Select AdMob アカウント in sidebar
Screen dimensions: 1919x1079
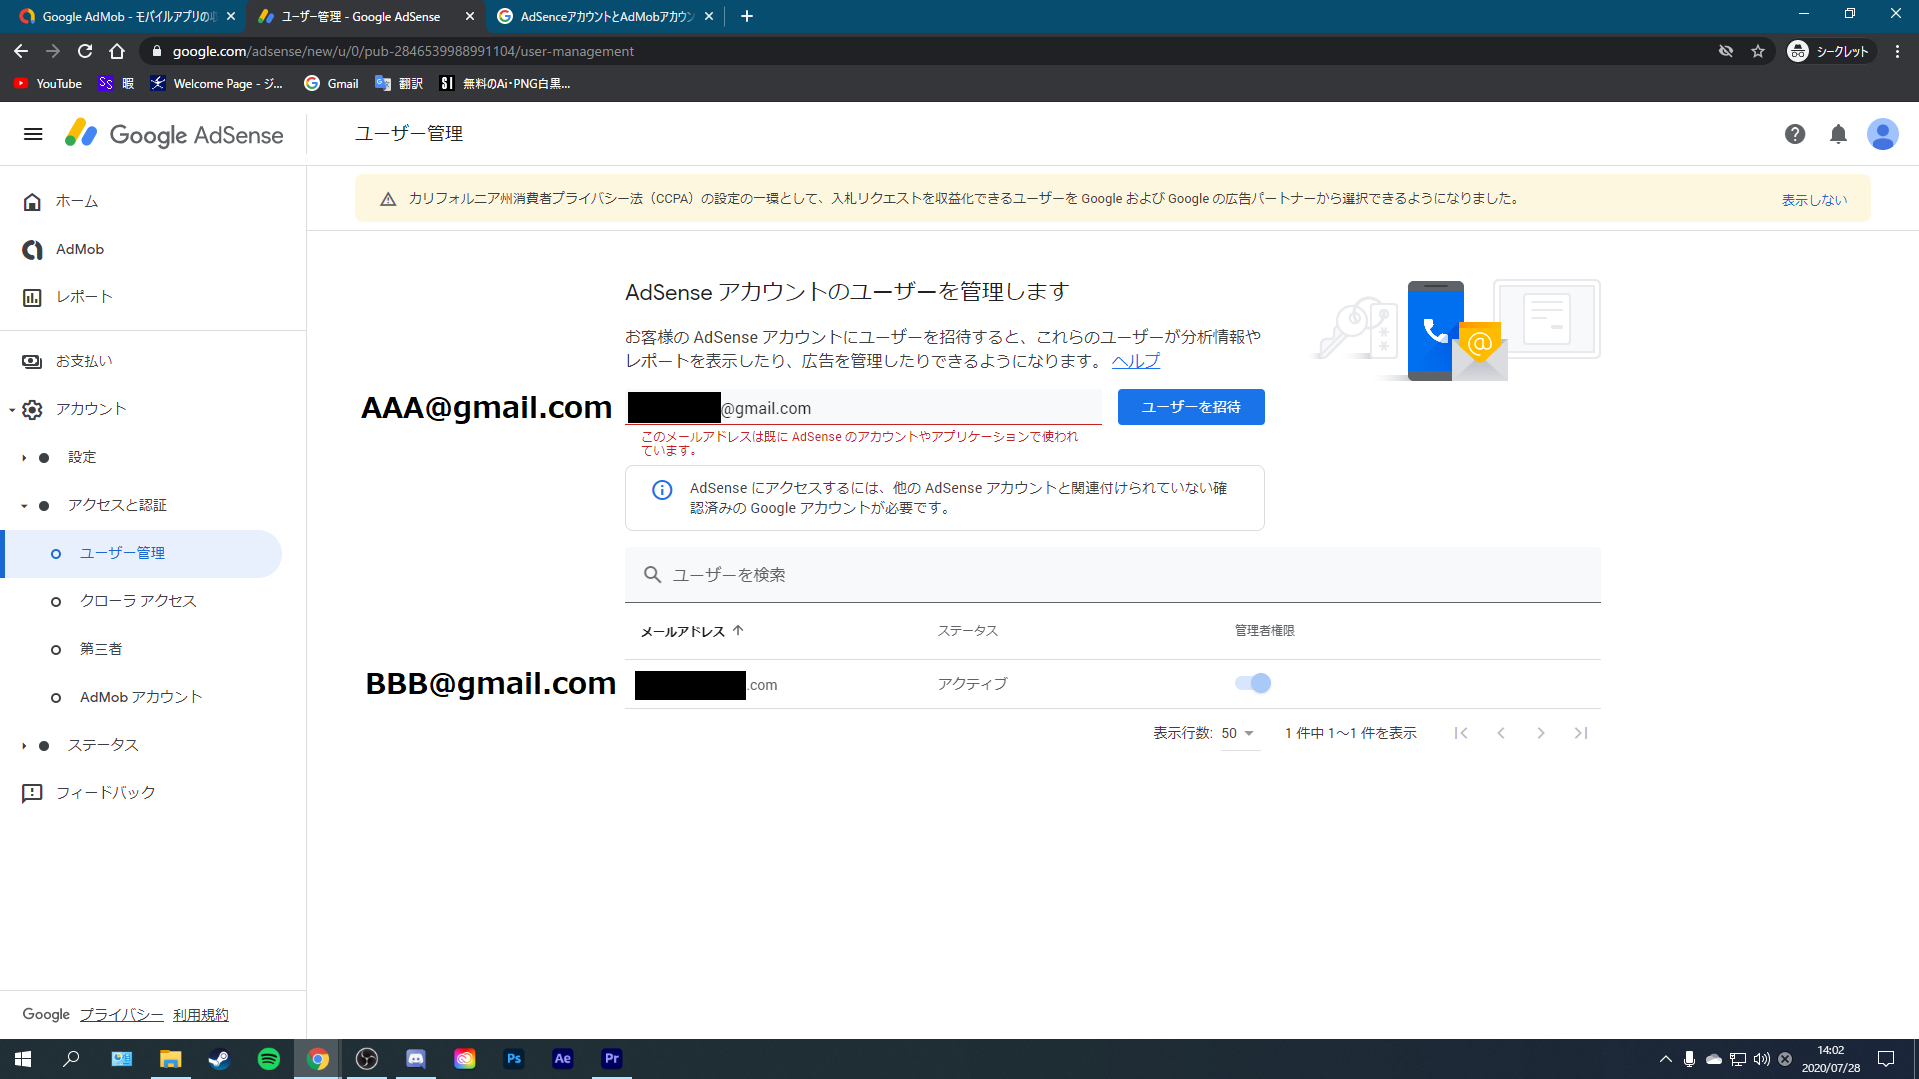143,697
